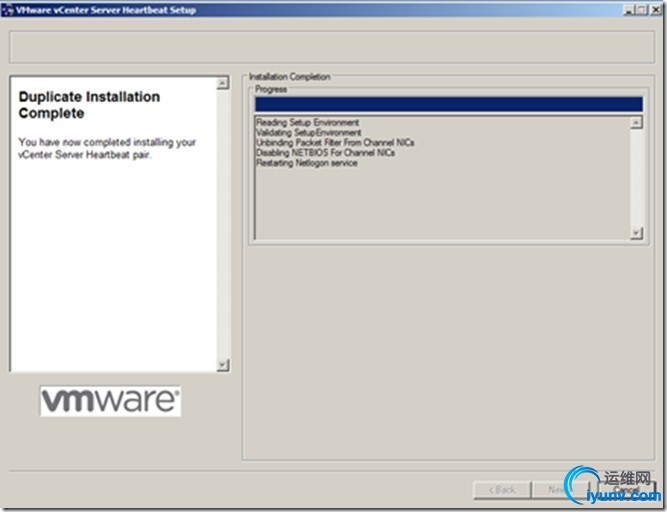Click the 'Progress' group label
This screenshot has width=667, height=512.
click(271, 89)
